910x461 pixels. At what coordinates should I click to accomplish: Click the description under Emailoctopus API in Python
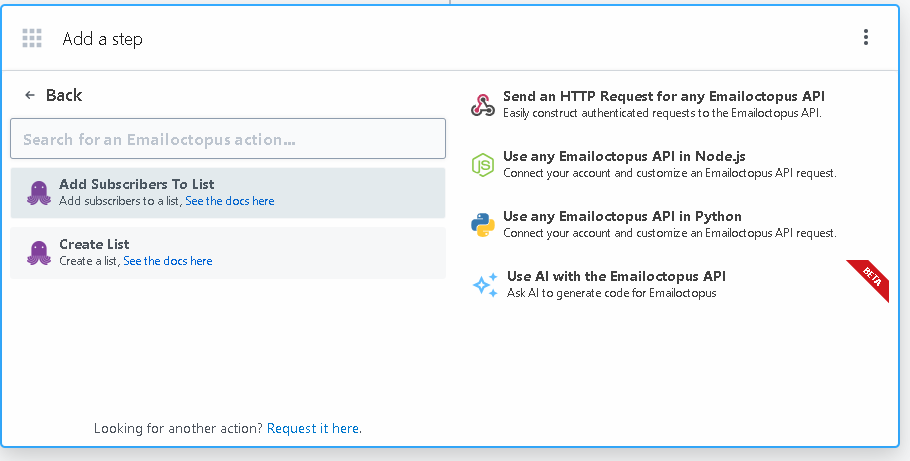(670, 233)
